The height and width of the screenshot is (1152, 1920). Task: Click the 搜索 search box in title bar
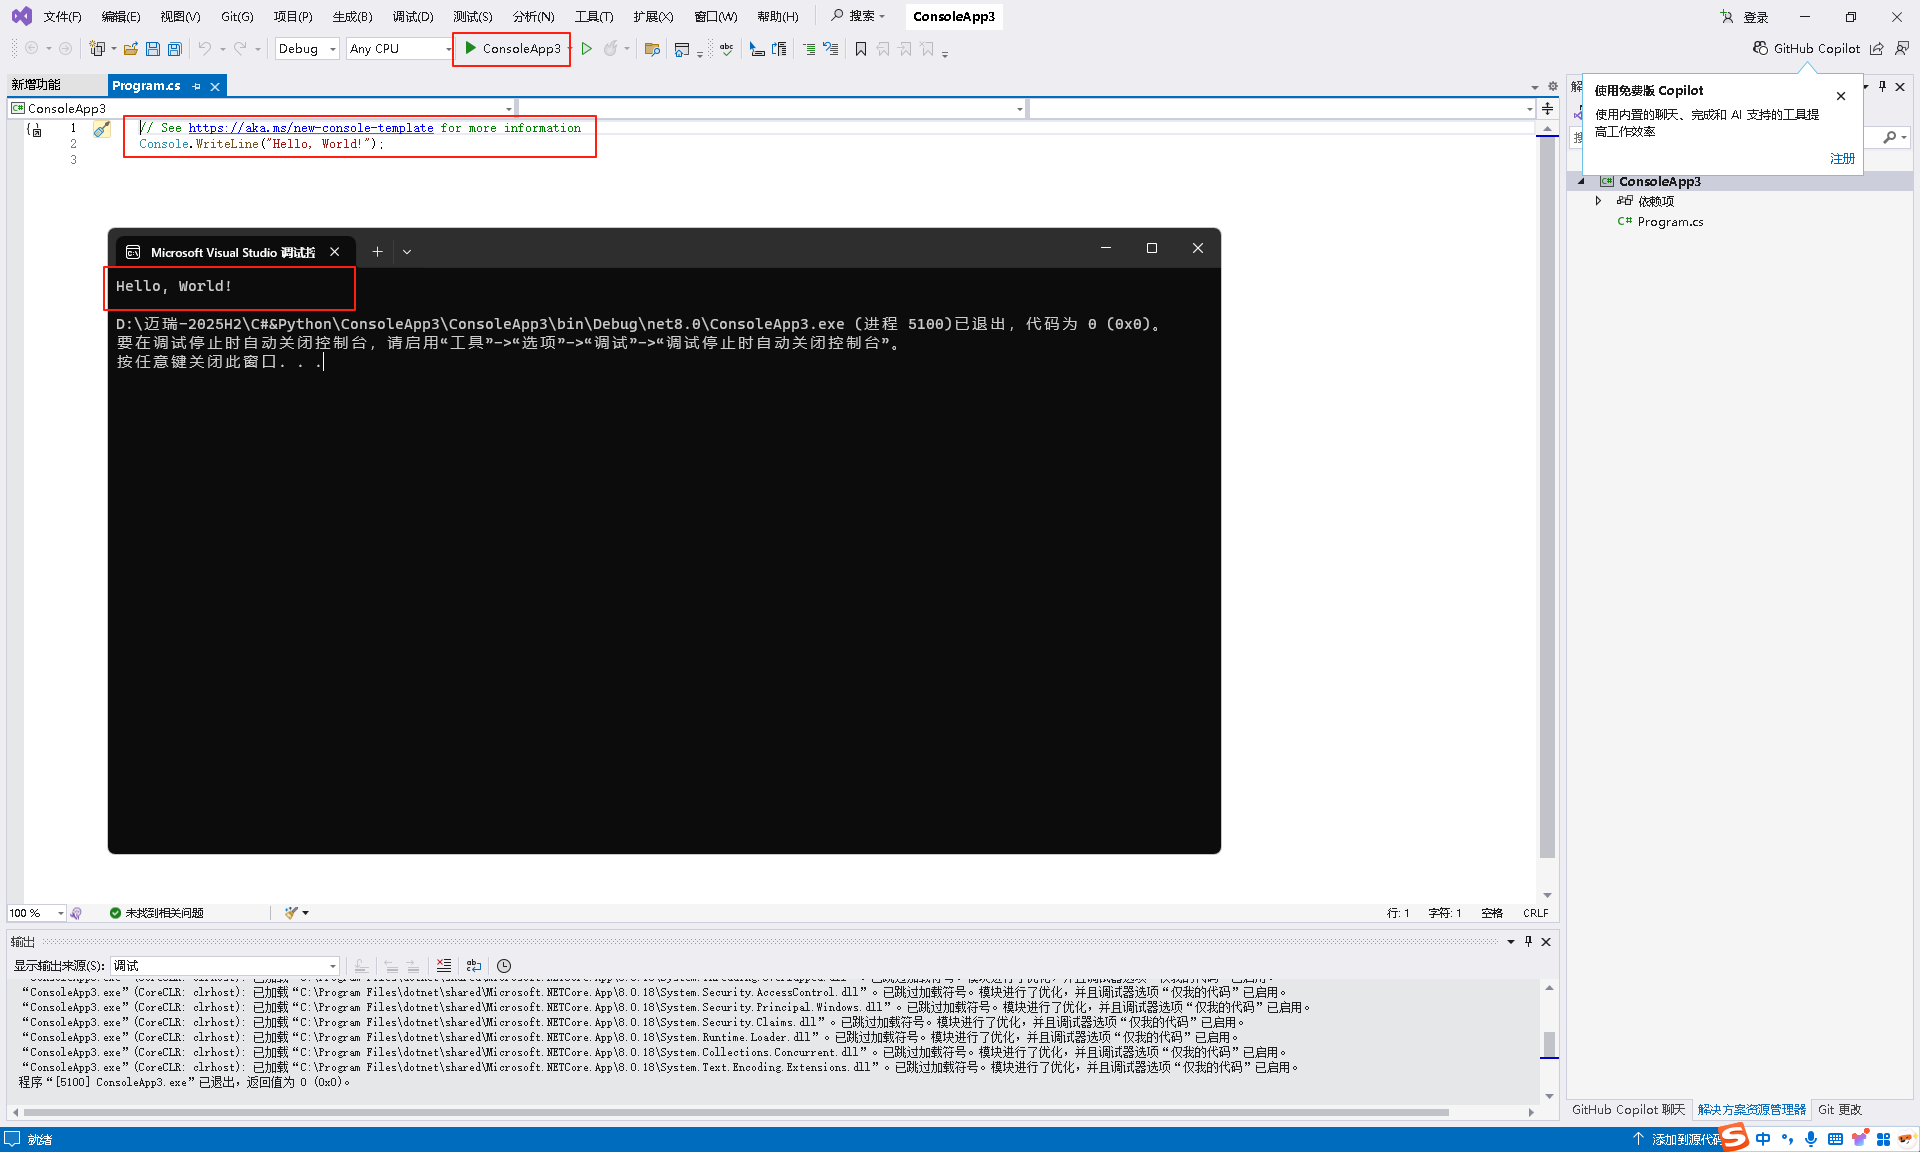tap(859, 16)
